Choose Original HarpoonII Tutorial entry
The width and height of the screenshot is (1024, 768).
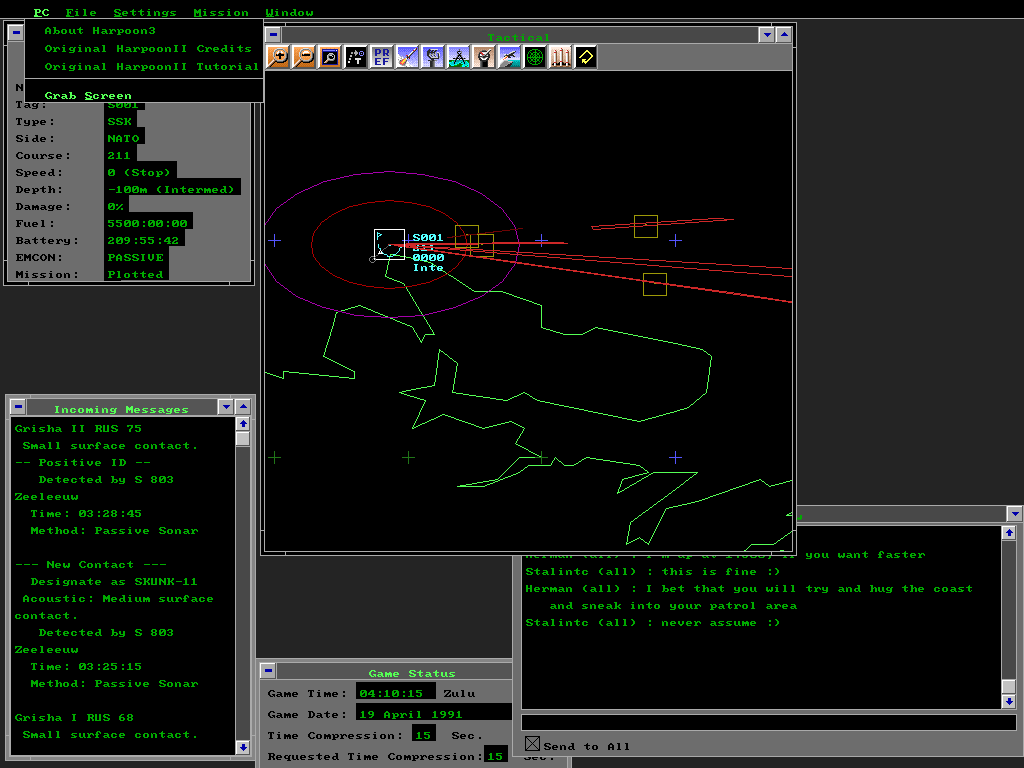point(151,67)
